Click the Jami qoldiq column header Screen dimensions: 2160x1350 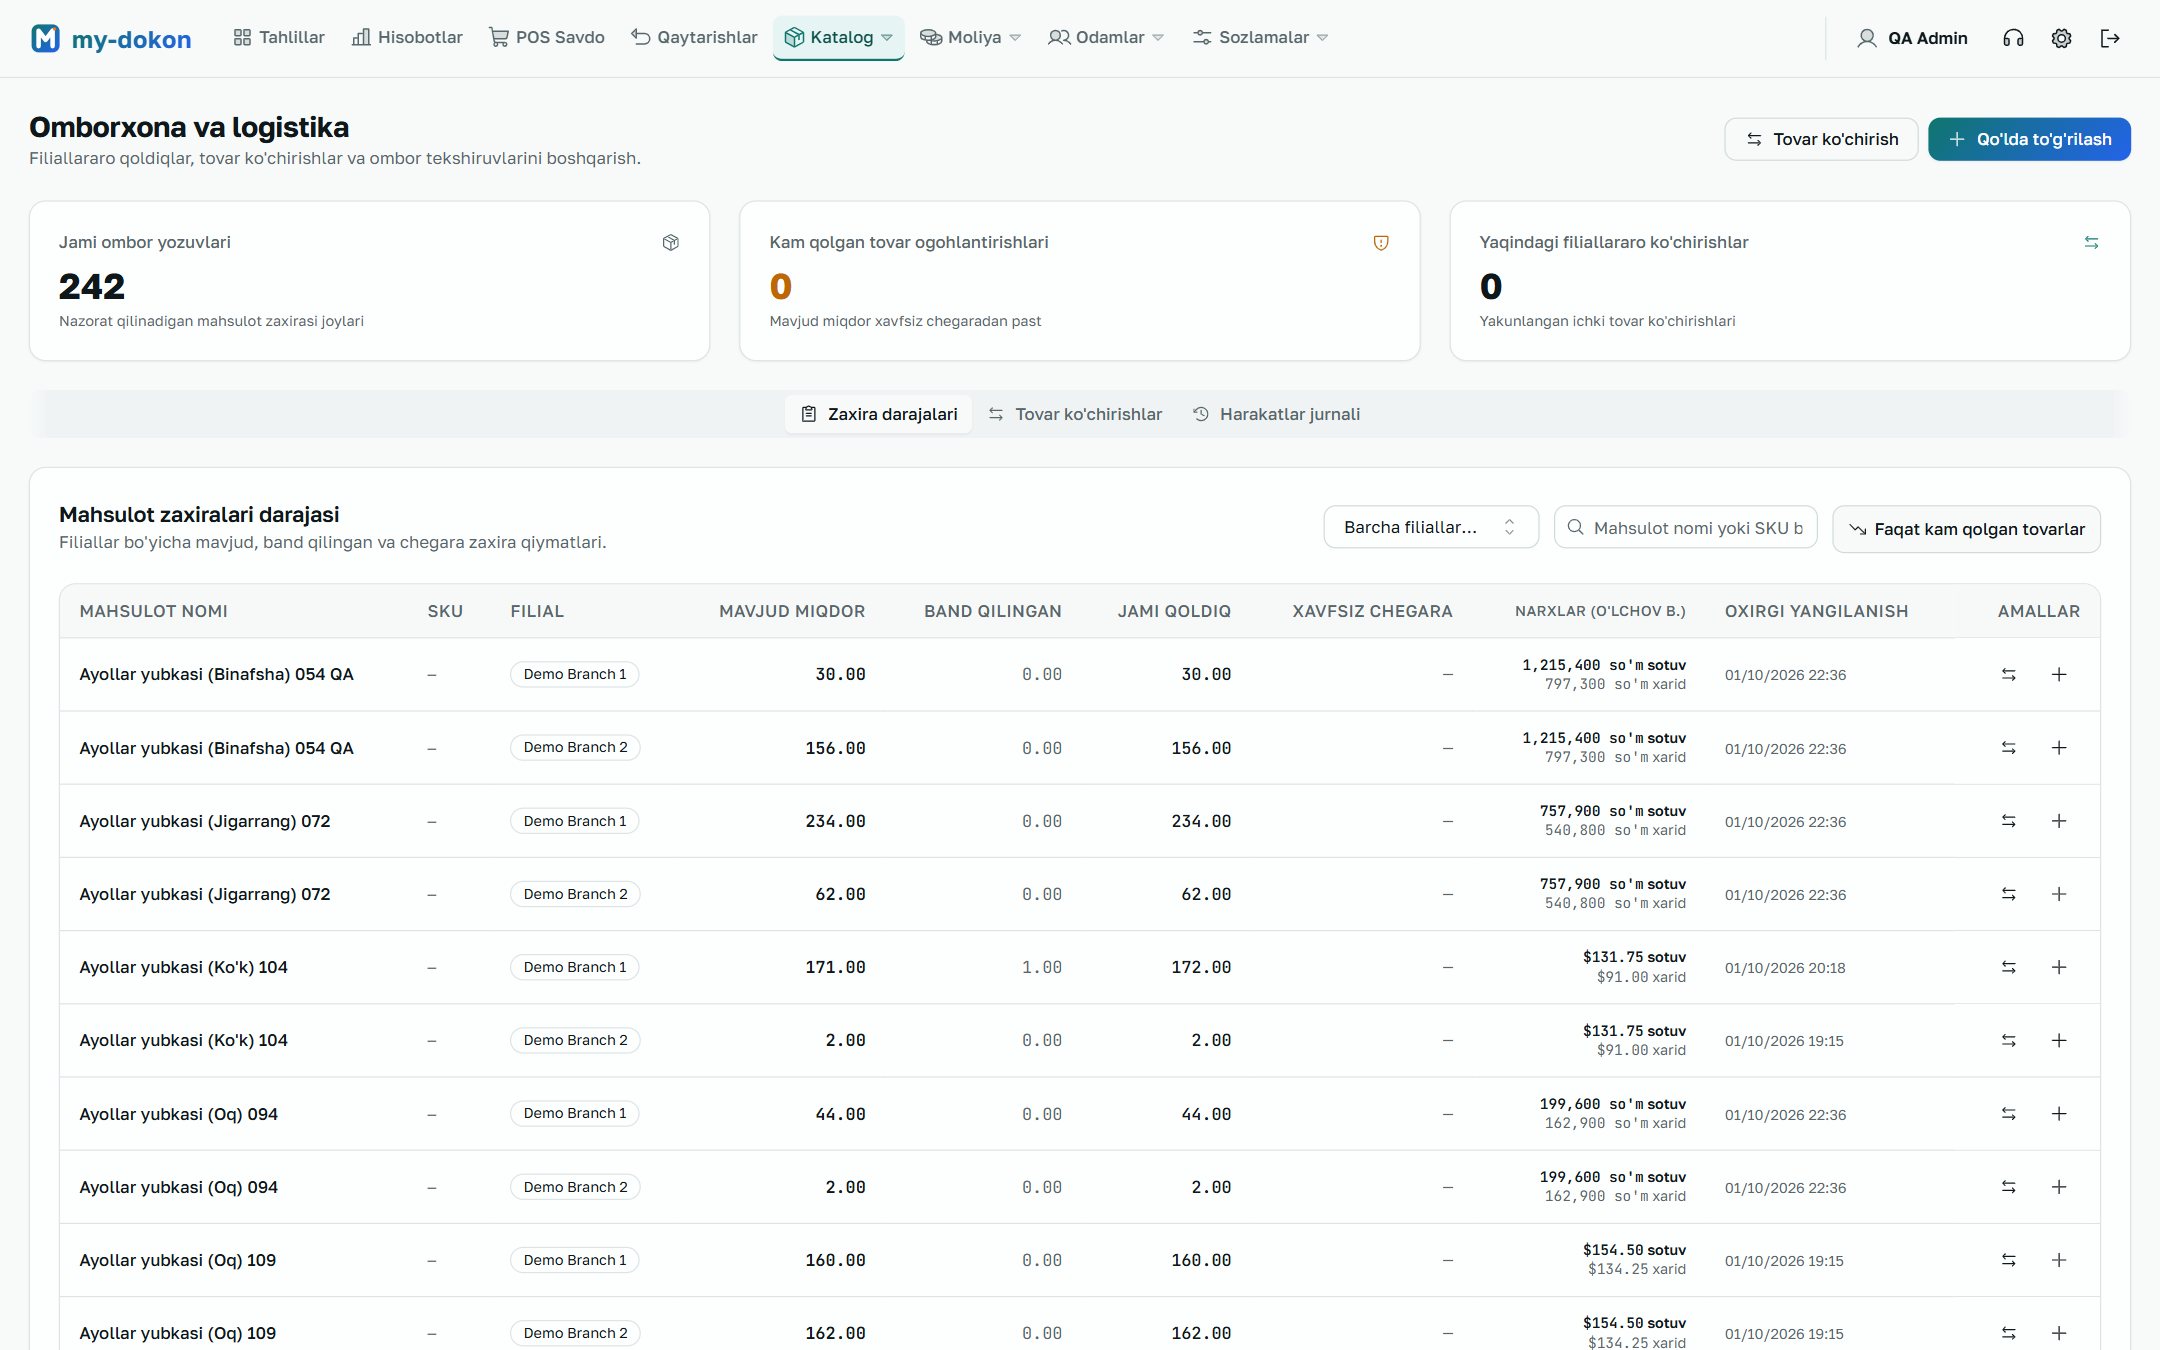click(x=1174, y=611)
